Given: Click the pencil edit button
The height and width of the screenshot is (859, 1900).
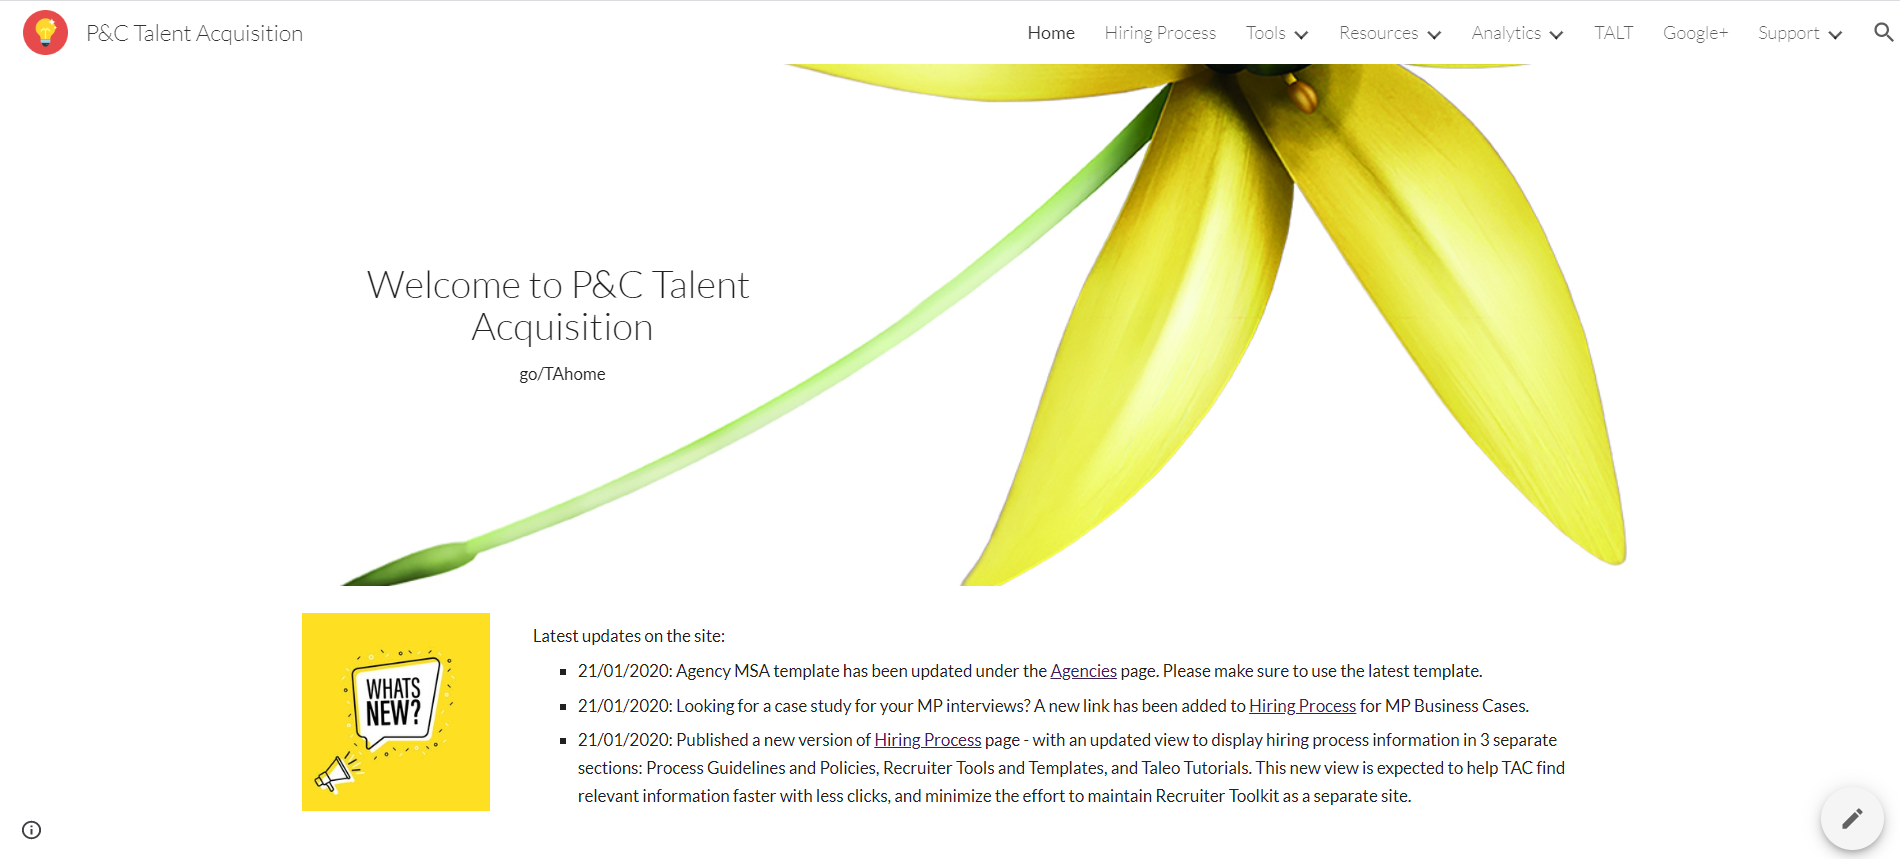Looking at the screenshot, I should coord(1852,818).
